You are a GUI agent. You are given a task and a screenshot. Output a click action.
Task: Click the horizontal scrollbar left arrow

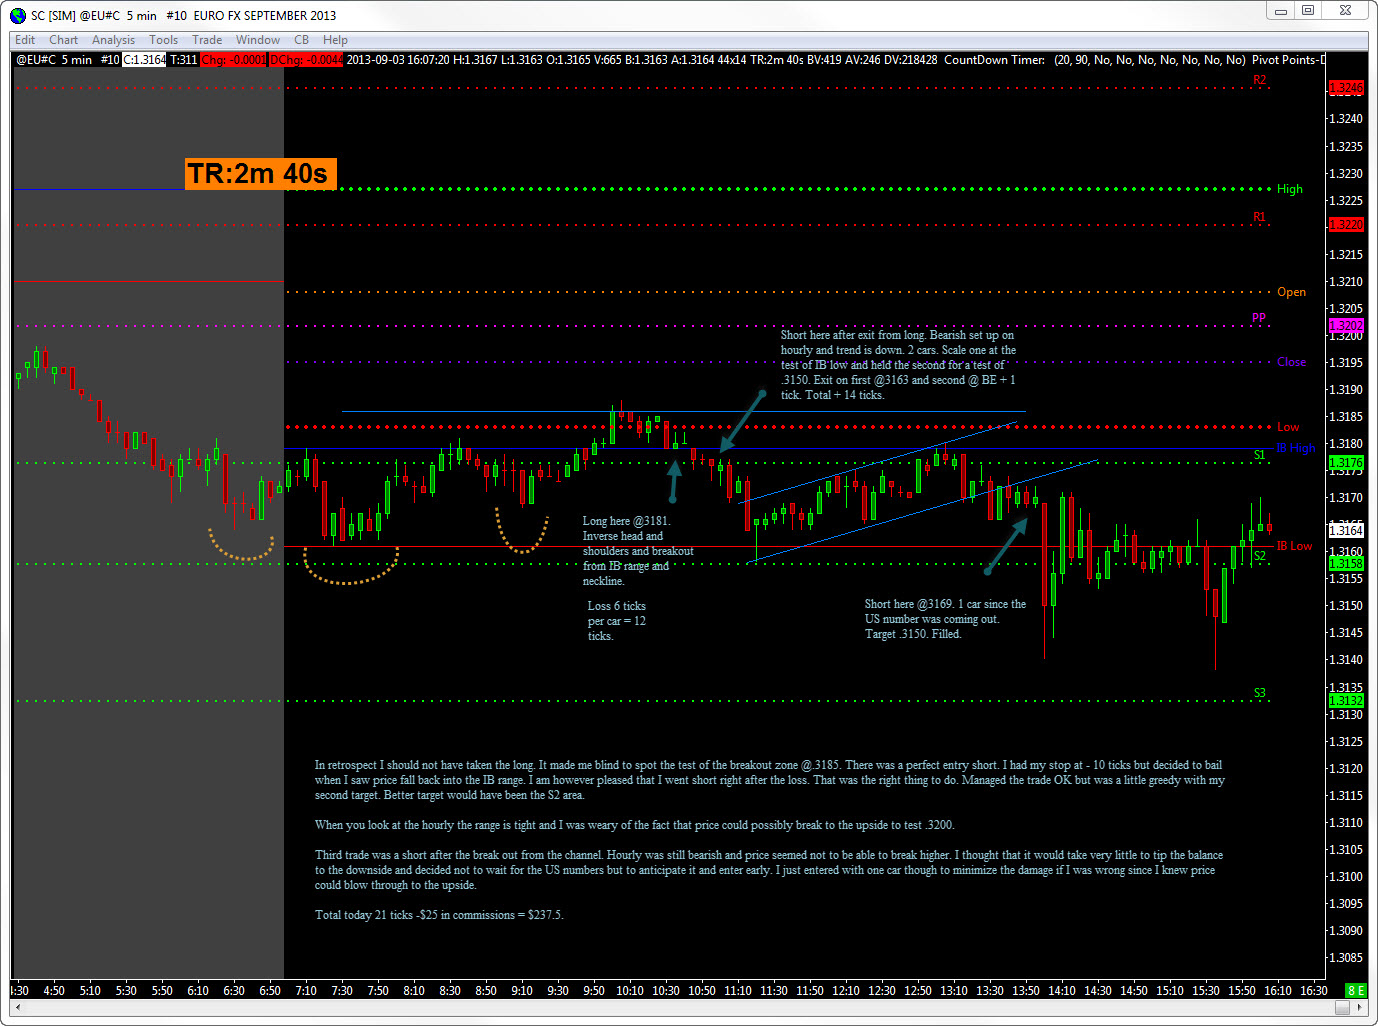pyautogui.click(x=17, y=1008)
